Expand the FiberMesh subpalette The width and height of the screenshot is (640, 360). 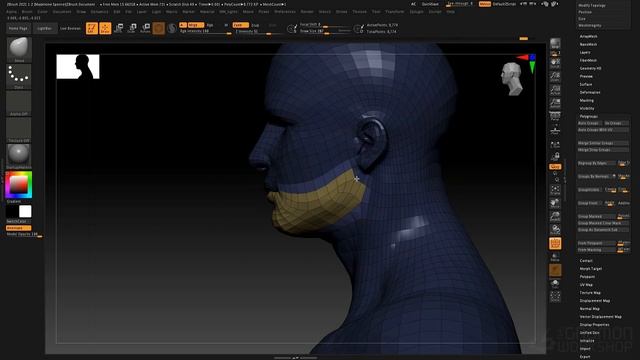[588, 60]
